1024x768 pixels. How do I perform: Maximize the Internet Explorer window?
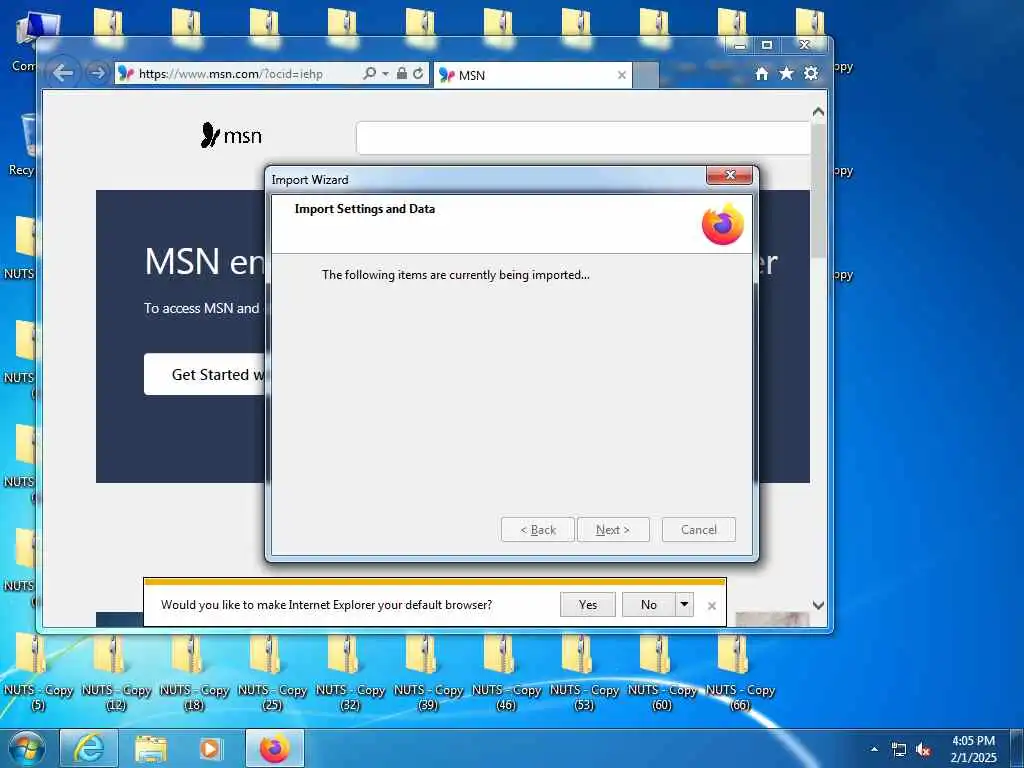[x=767, y=45]
